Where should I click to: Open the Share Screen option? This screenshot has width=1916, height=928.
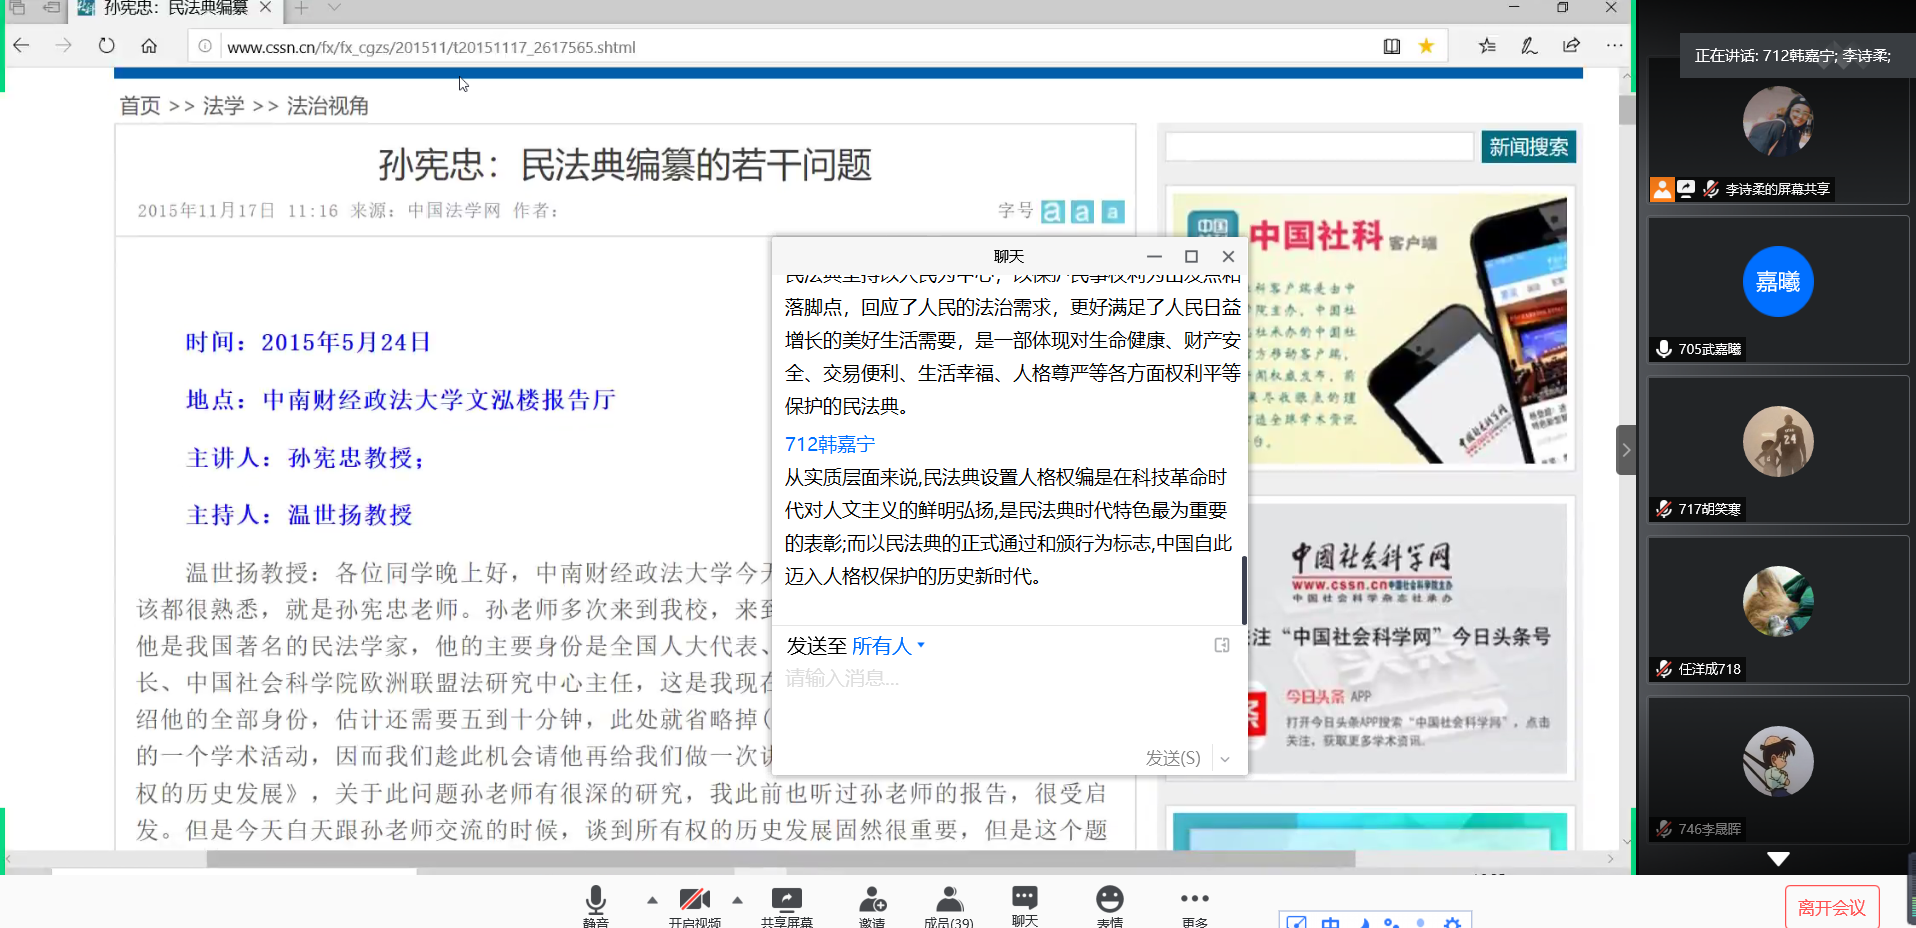(x=786, y=902)
